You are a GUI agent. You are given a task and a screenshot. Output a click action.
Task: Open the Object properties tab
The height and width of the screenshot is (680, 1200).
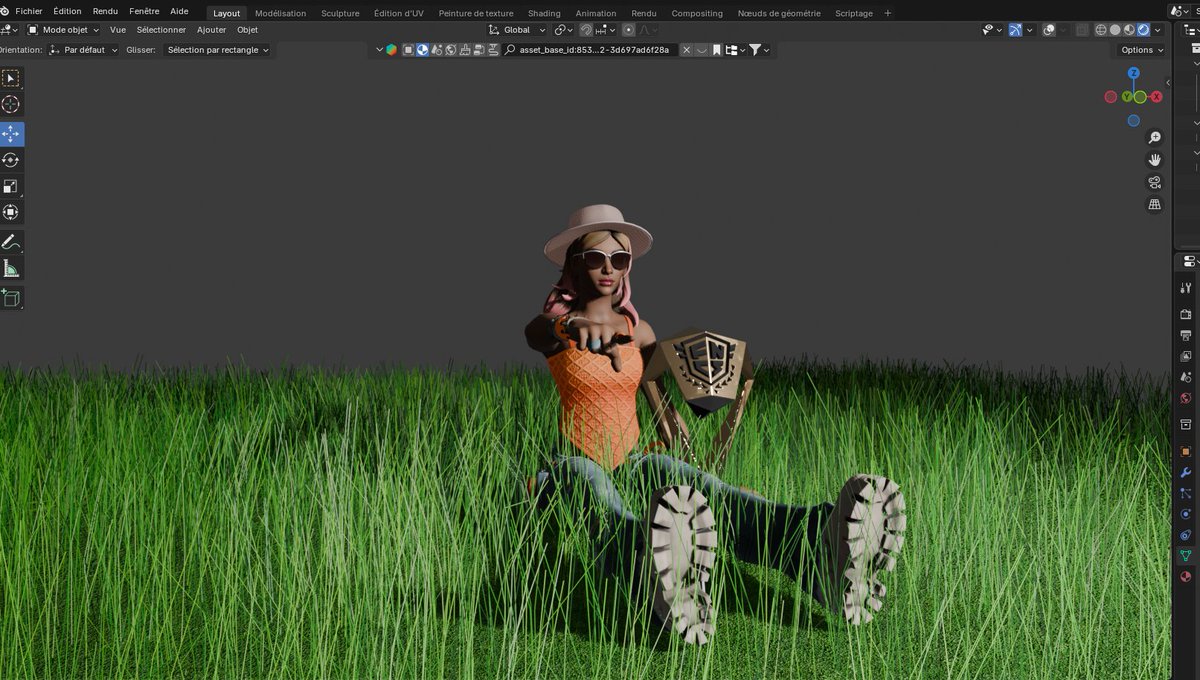[x=1186, y=451]
